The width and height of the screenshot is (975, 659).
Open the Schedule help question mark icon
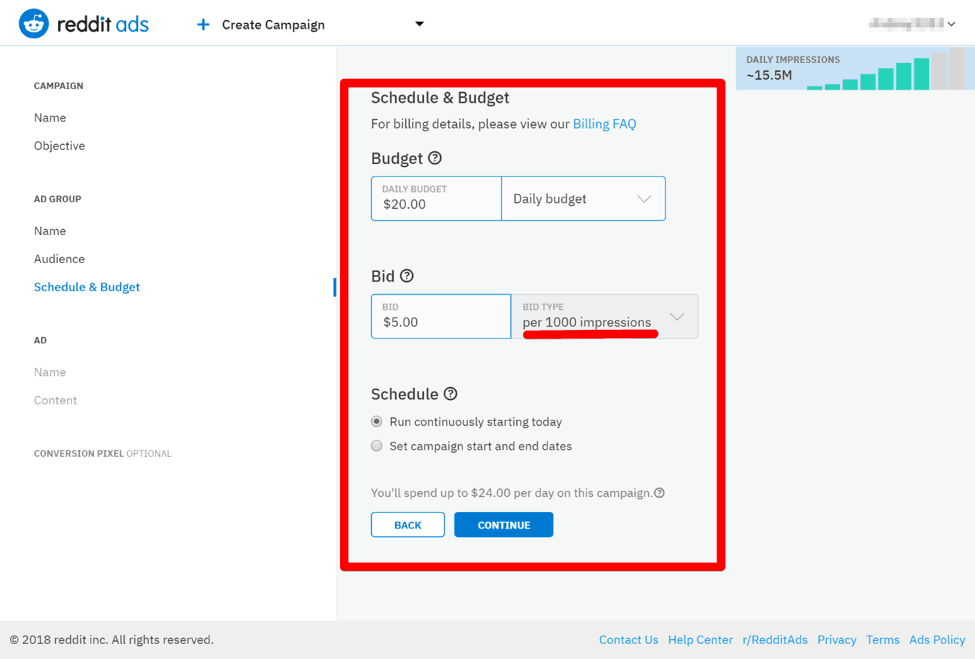pyautogui.click(x=451, y=394)
